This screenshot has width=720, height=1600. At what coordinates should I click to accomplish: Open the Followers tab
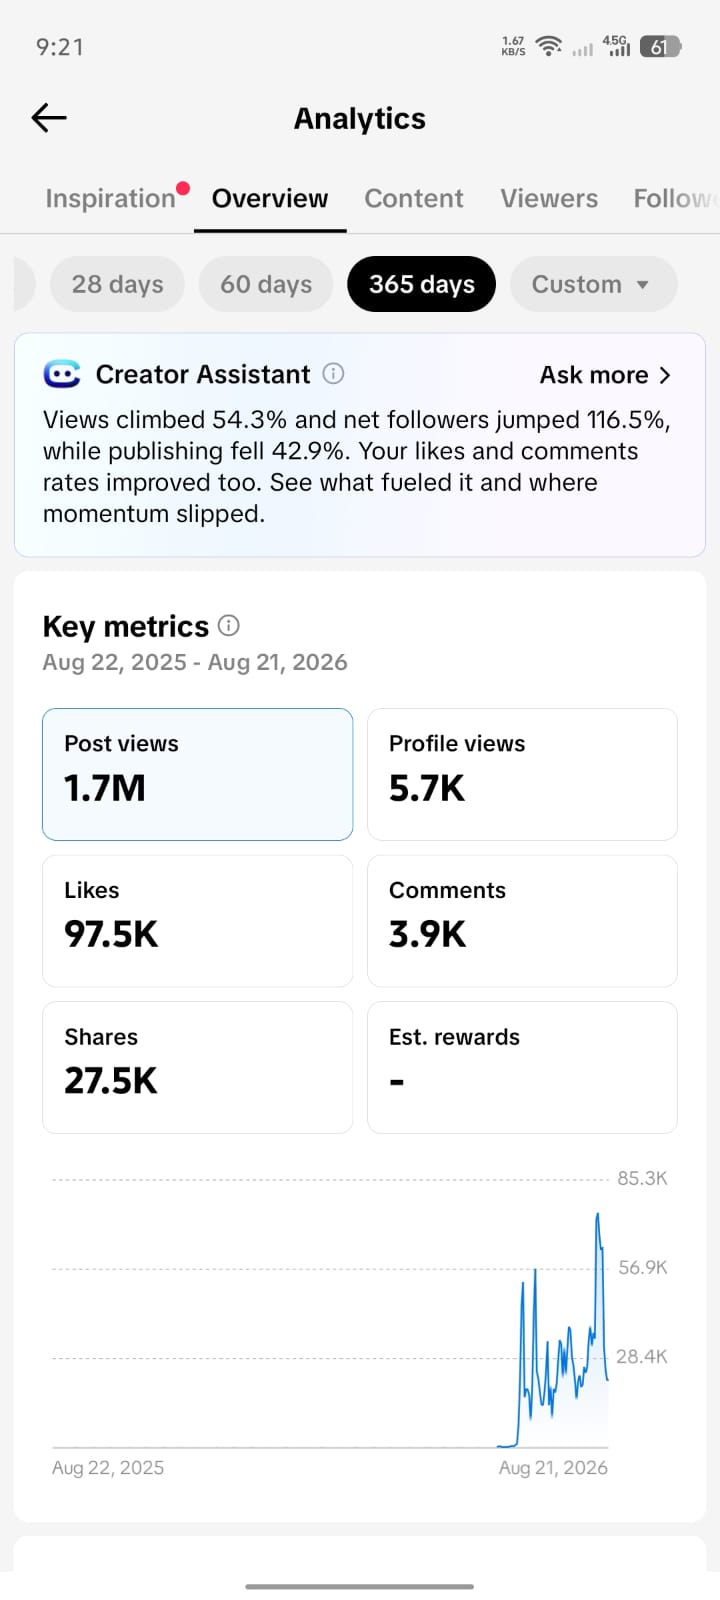pyautogui.click(x=676, y=198)
